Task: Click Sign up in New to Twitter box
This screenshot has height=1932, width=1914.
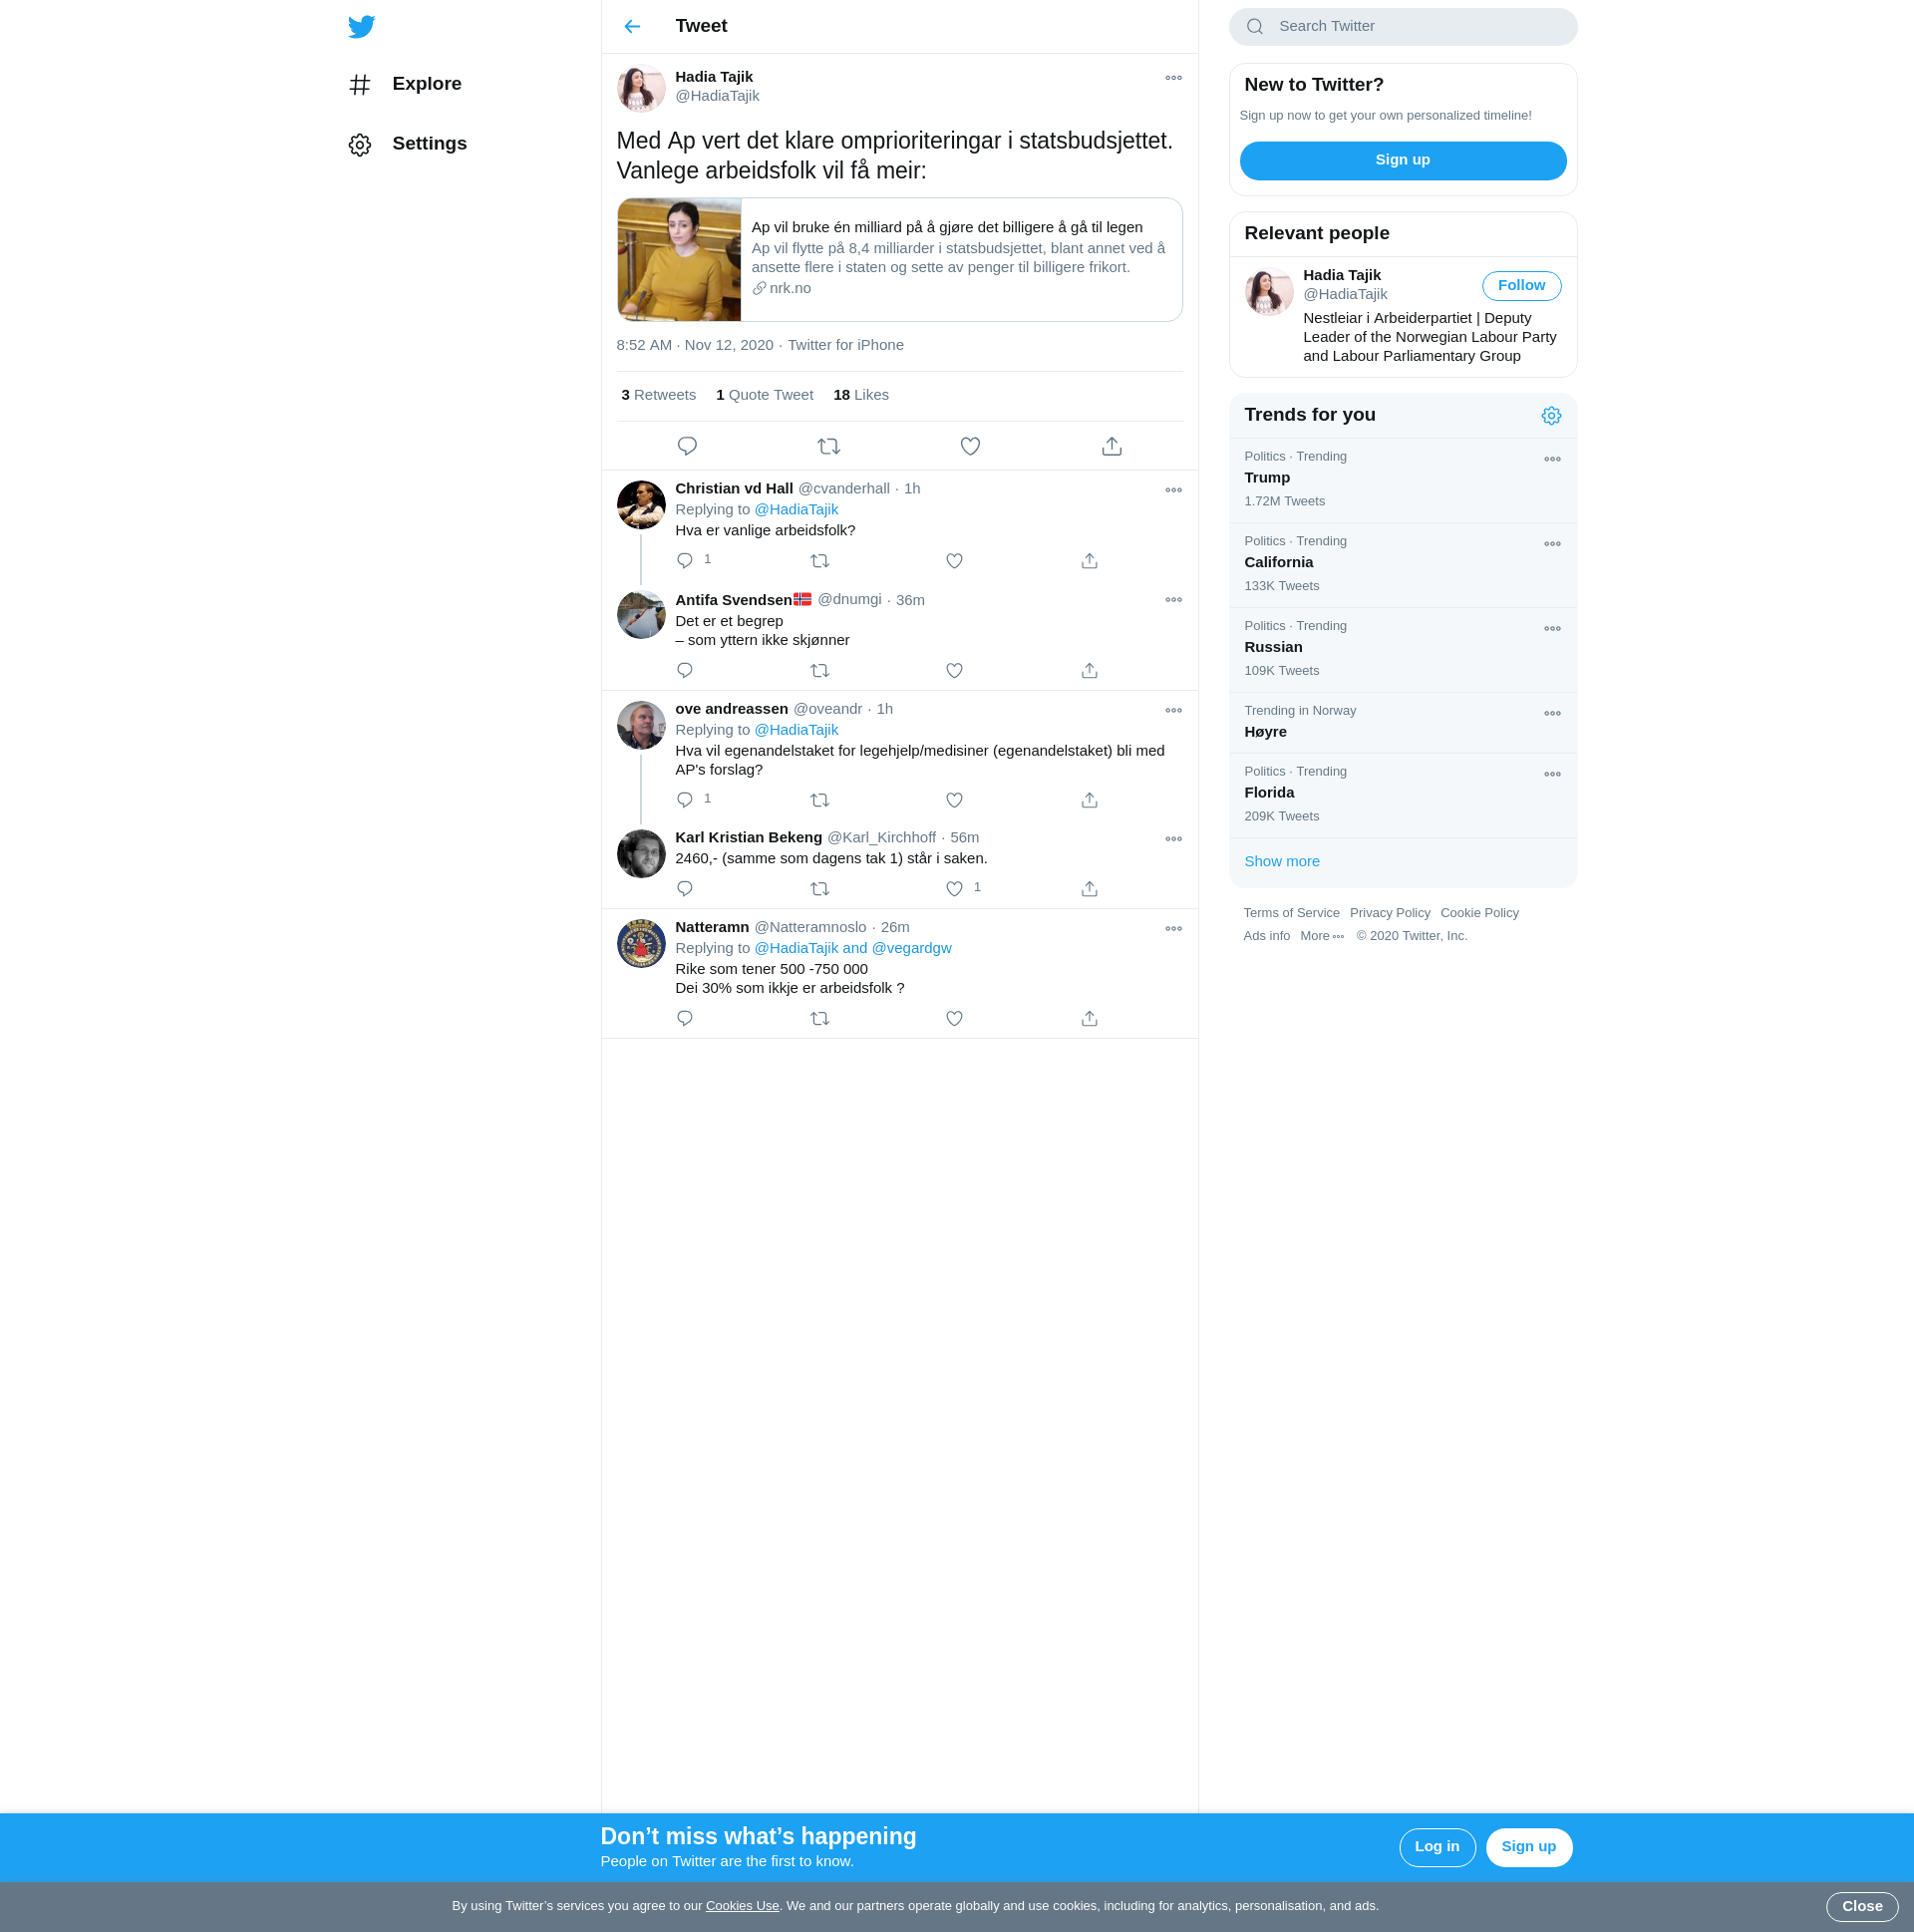Action: (x=1402, y=161)
